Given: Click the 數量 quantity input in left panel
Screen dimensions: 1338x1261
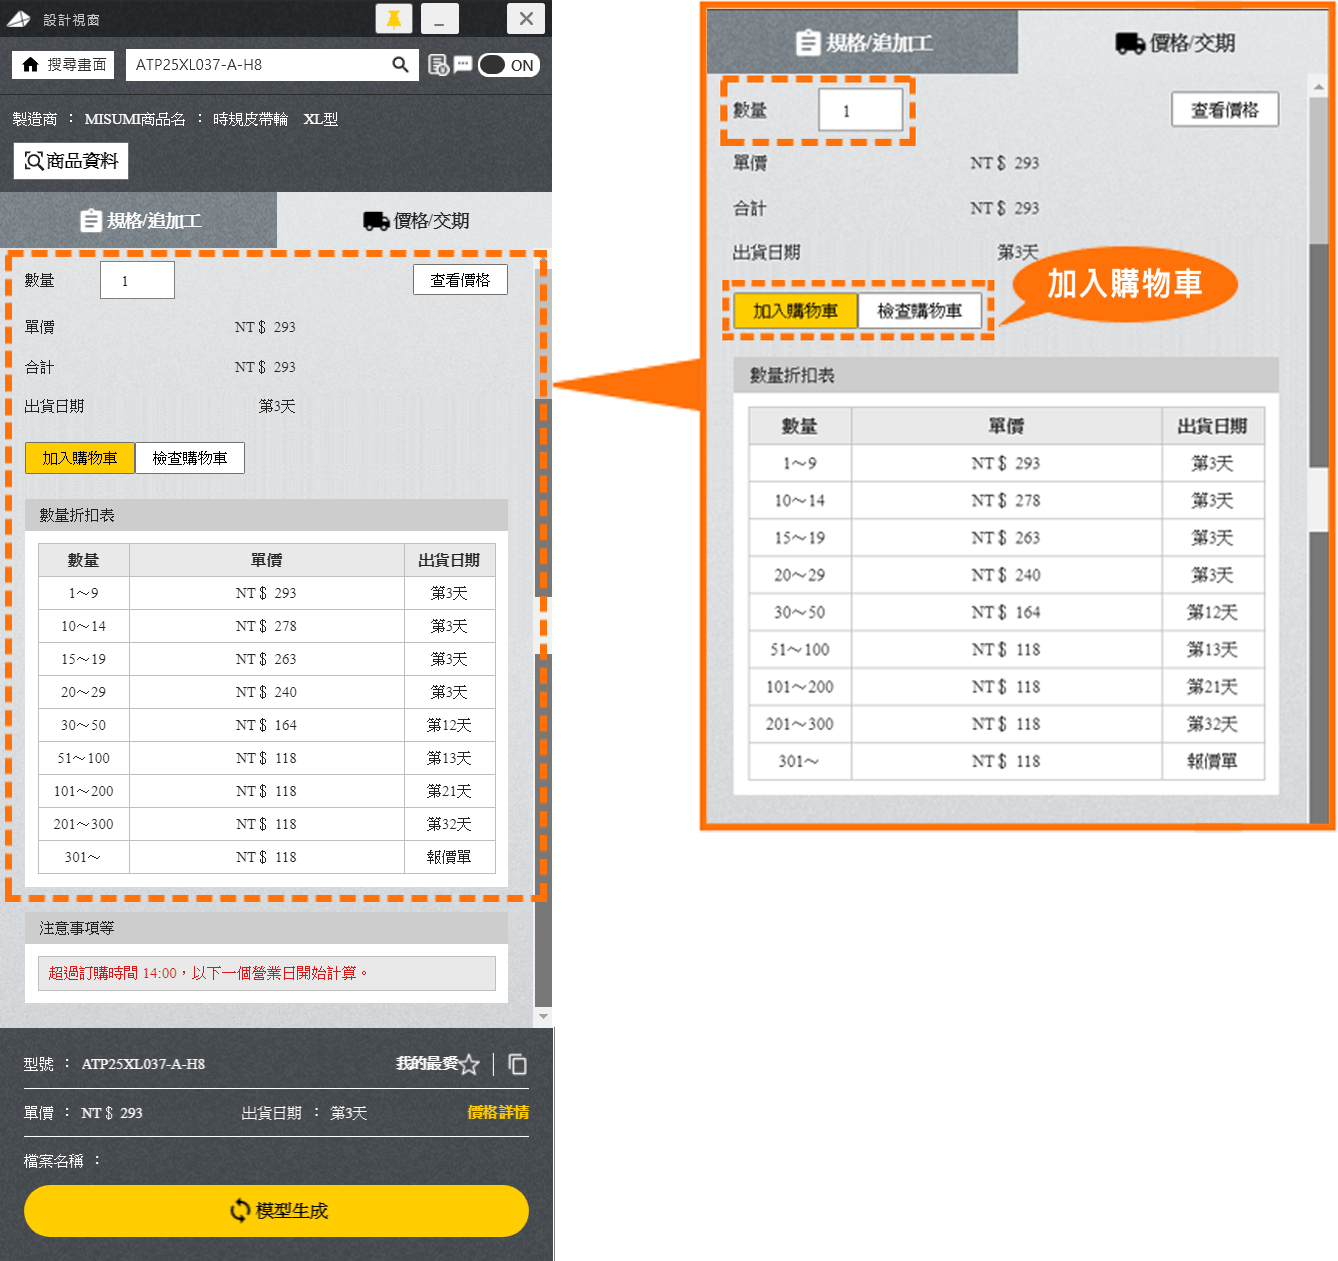Looking at the screenshot, I should pyautogui.click(x=137, y=280).
